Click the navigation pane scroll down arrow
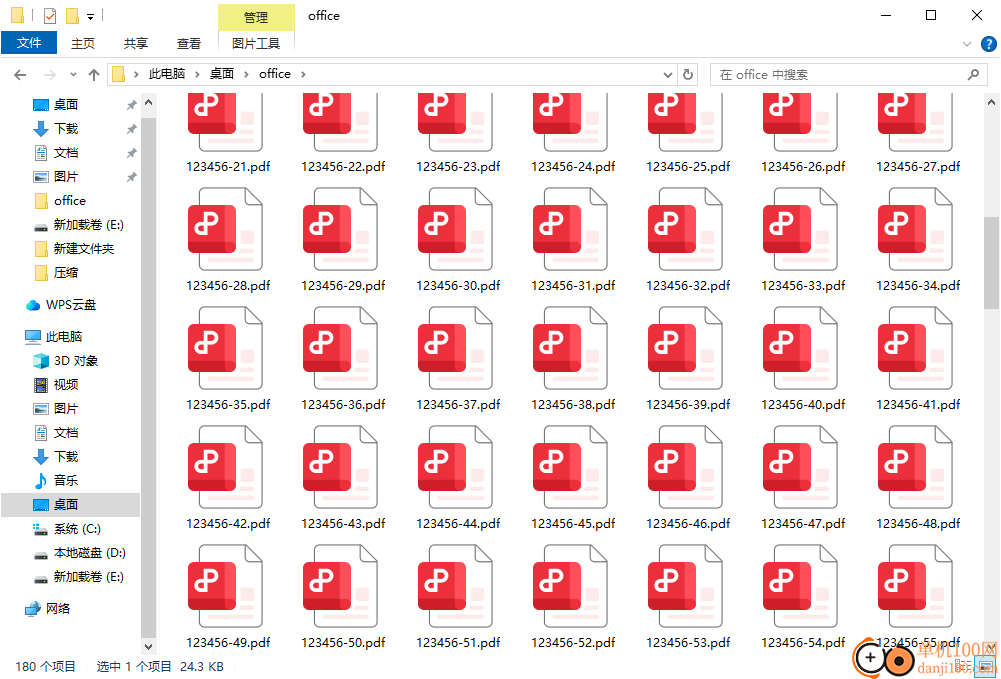The image size is (1001, 679). (x=148, y=646)
